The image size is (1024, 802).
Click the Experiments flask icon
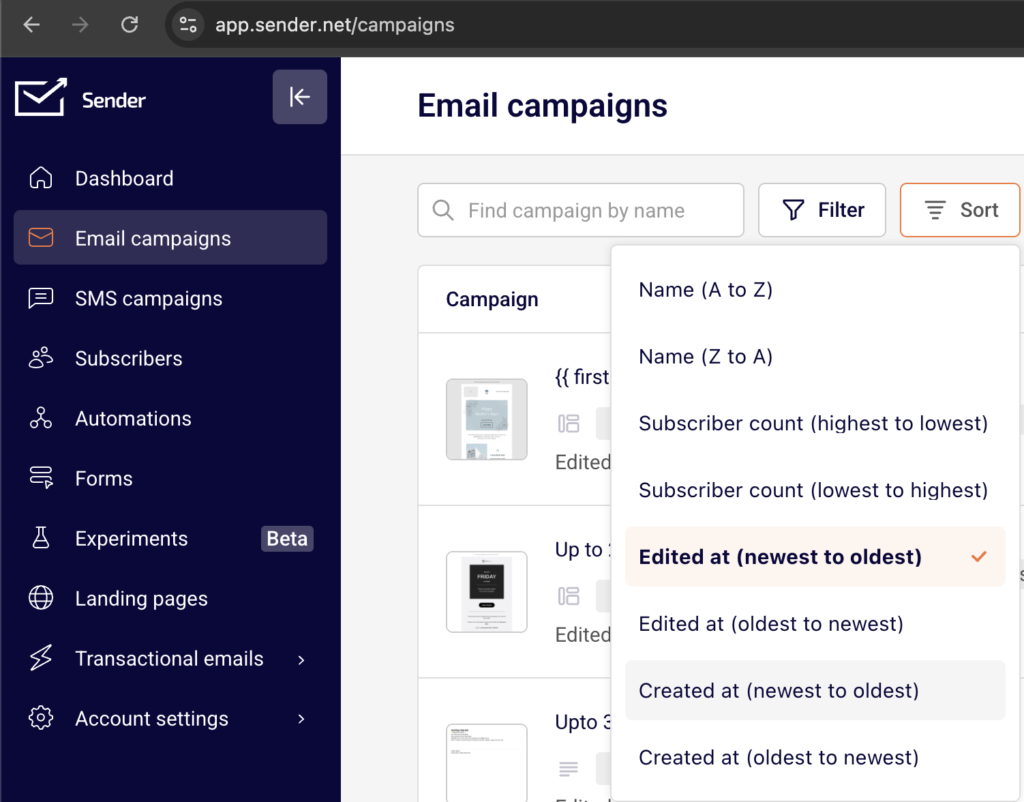tap(40, 537)
